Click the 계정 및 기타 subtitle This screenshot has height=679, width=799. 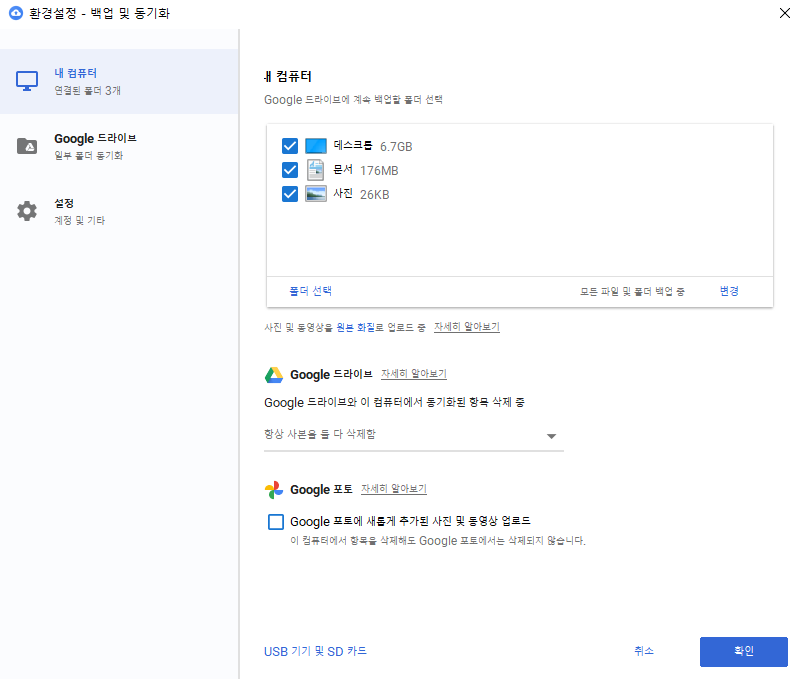click(x=79, y=220)
